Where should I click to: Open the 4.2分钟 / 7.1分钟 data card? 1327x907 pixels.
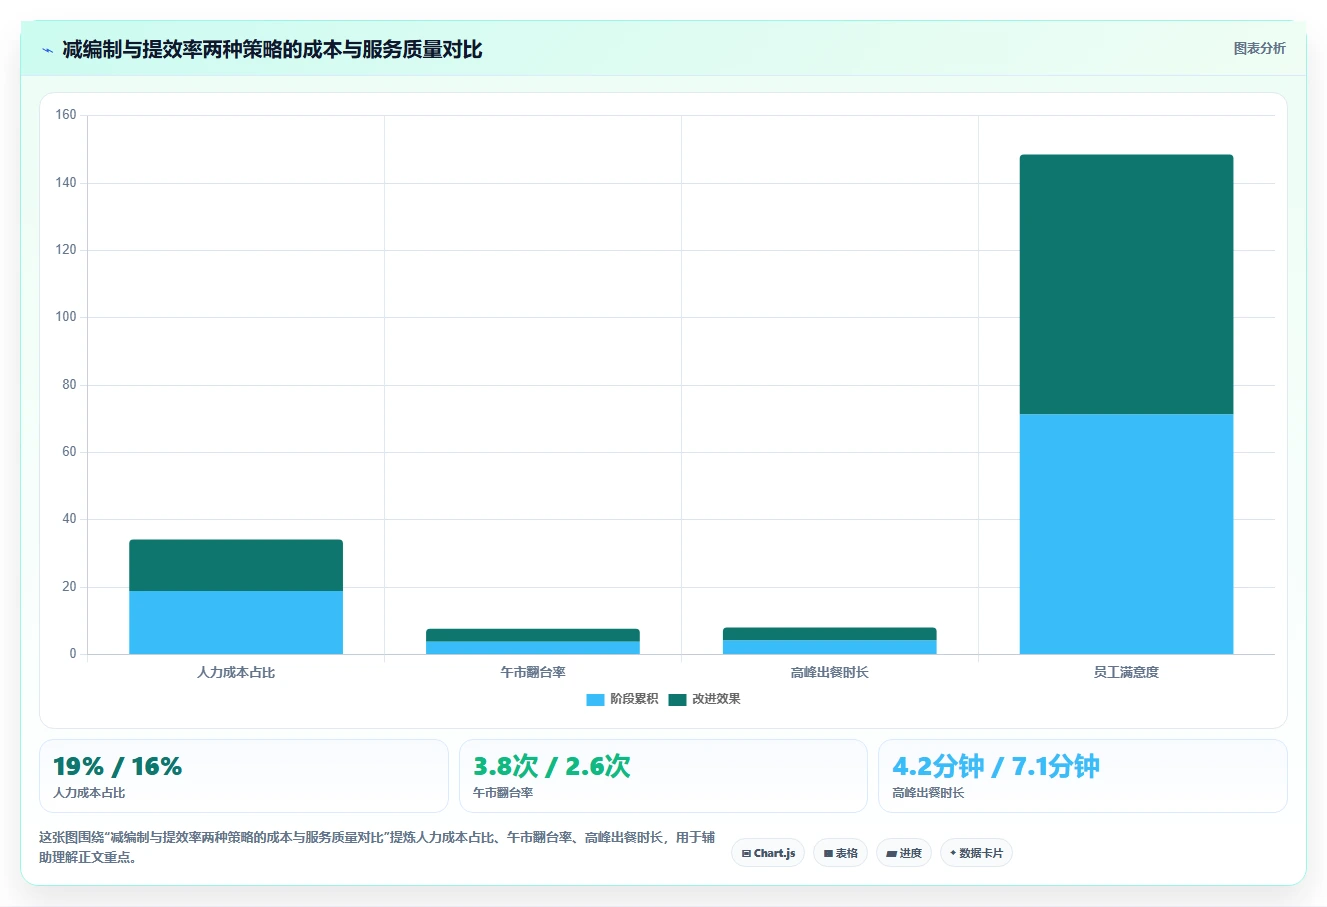[x=1082, y=776]
